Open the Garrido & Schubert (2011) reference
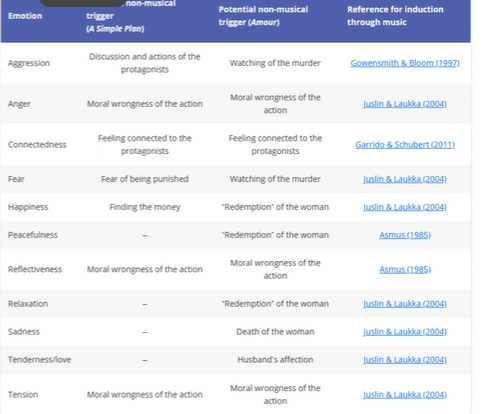Viewport: 484px width, 414px height. [405, 145]
